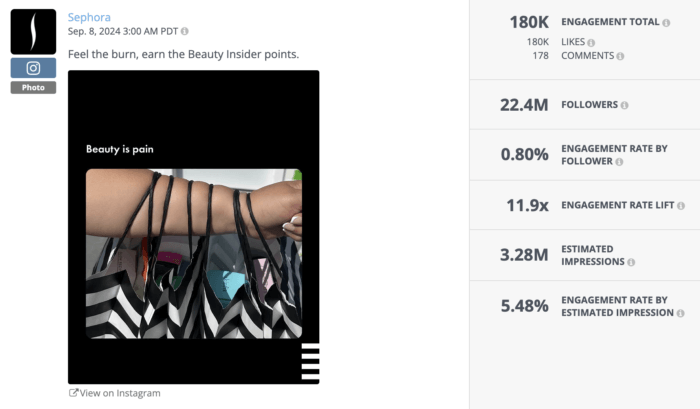Viewport: 700px width, 409px height.
Task: Click the info icon next to Comments
Action: 620,56
